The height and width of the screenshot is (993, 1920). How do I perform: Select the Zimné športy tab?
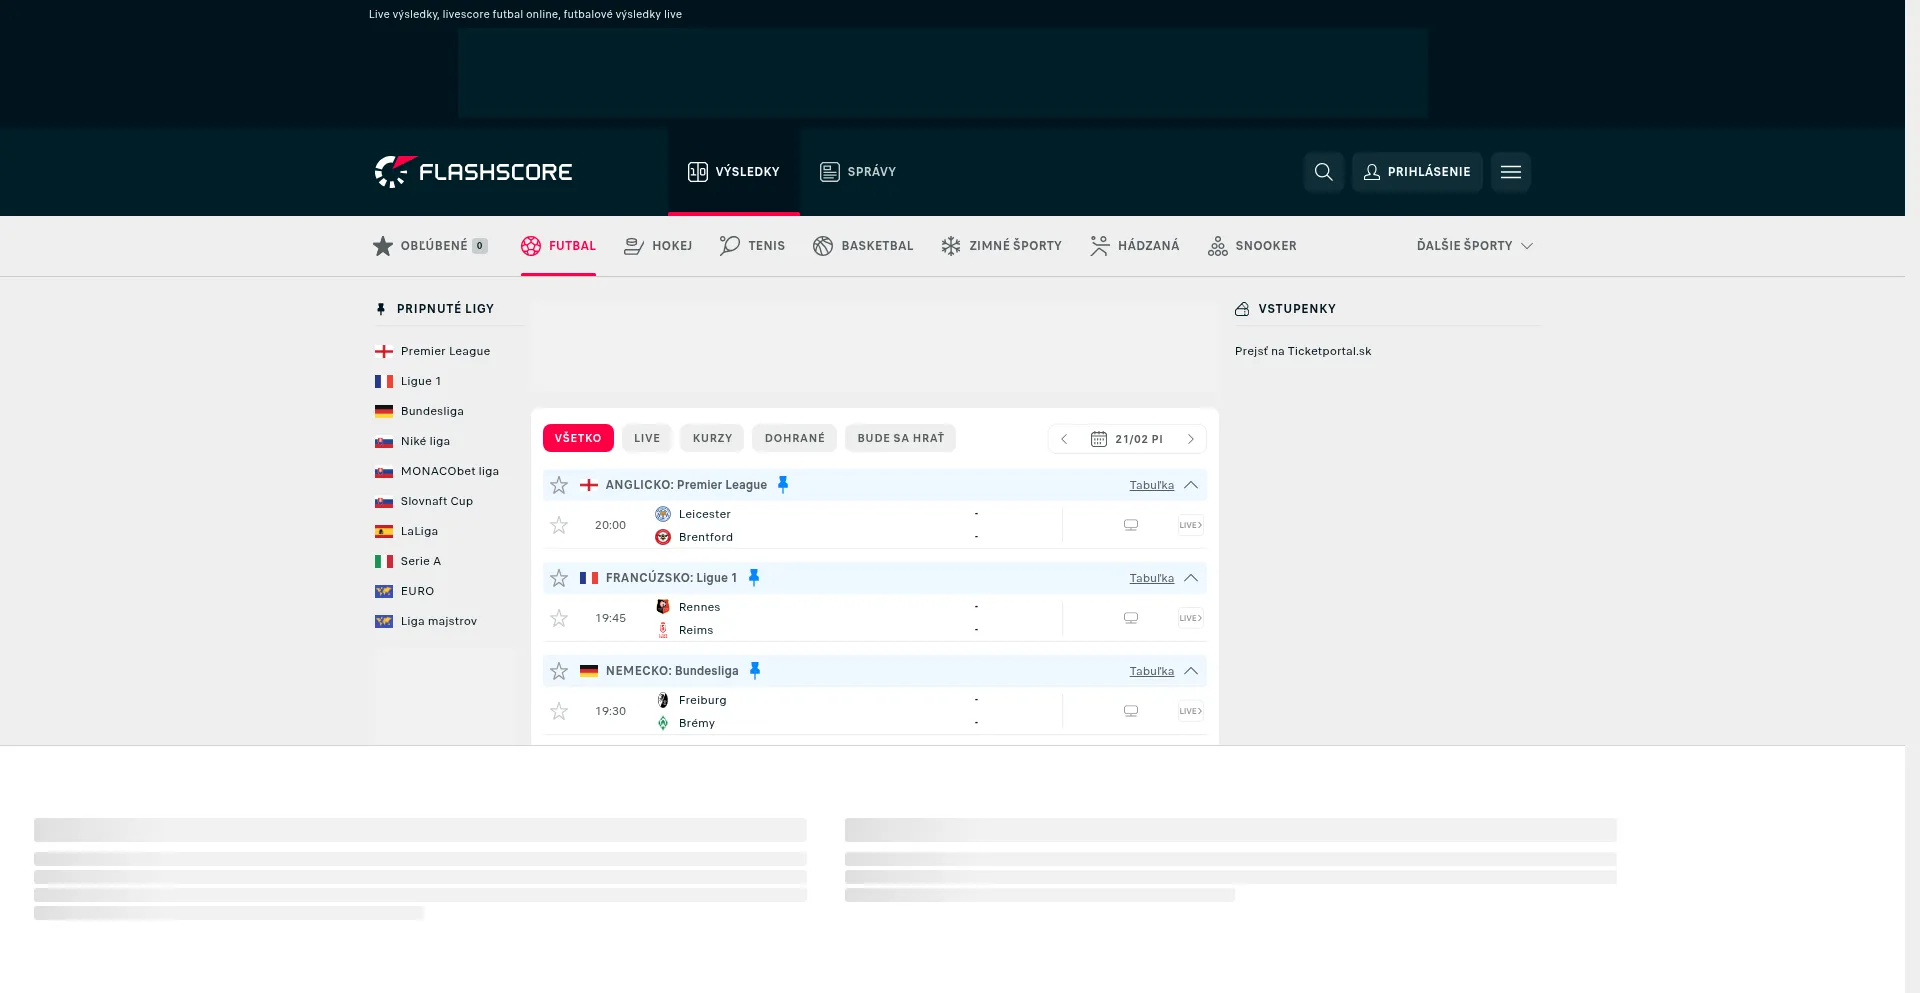pyautogui.click(x=1001, y=246)
